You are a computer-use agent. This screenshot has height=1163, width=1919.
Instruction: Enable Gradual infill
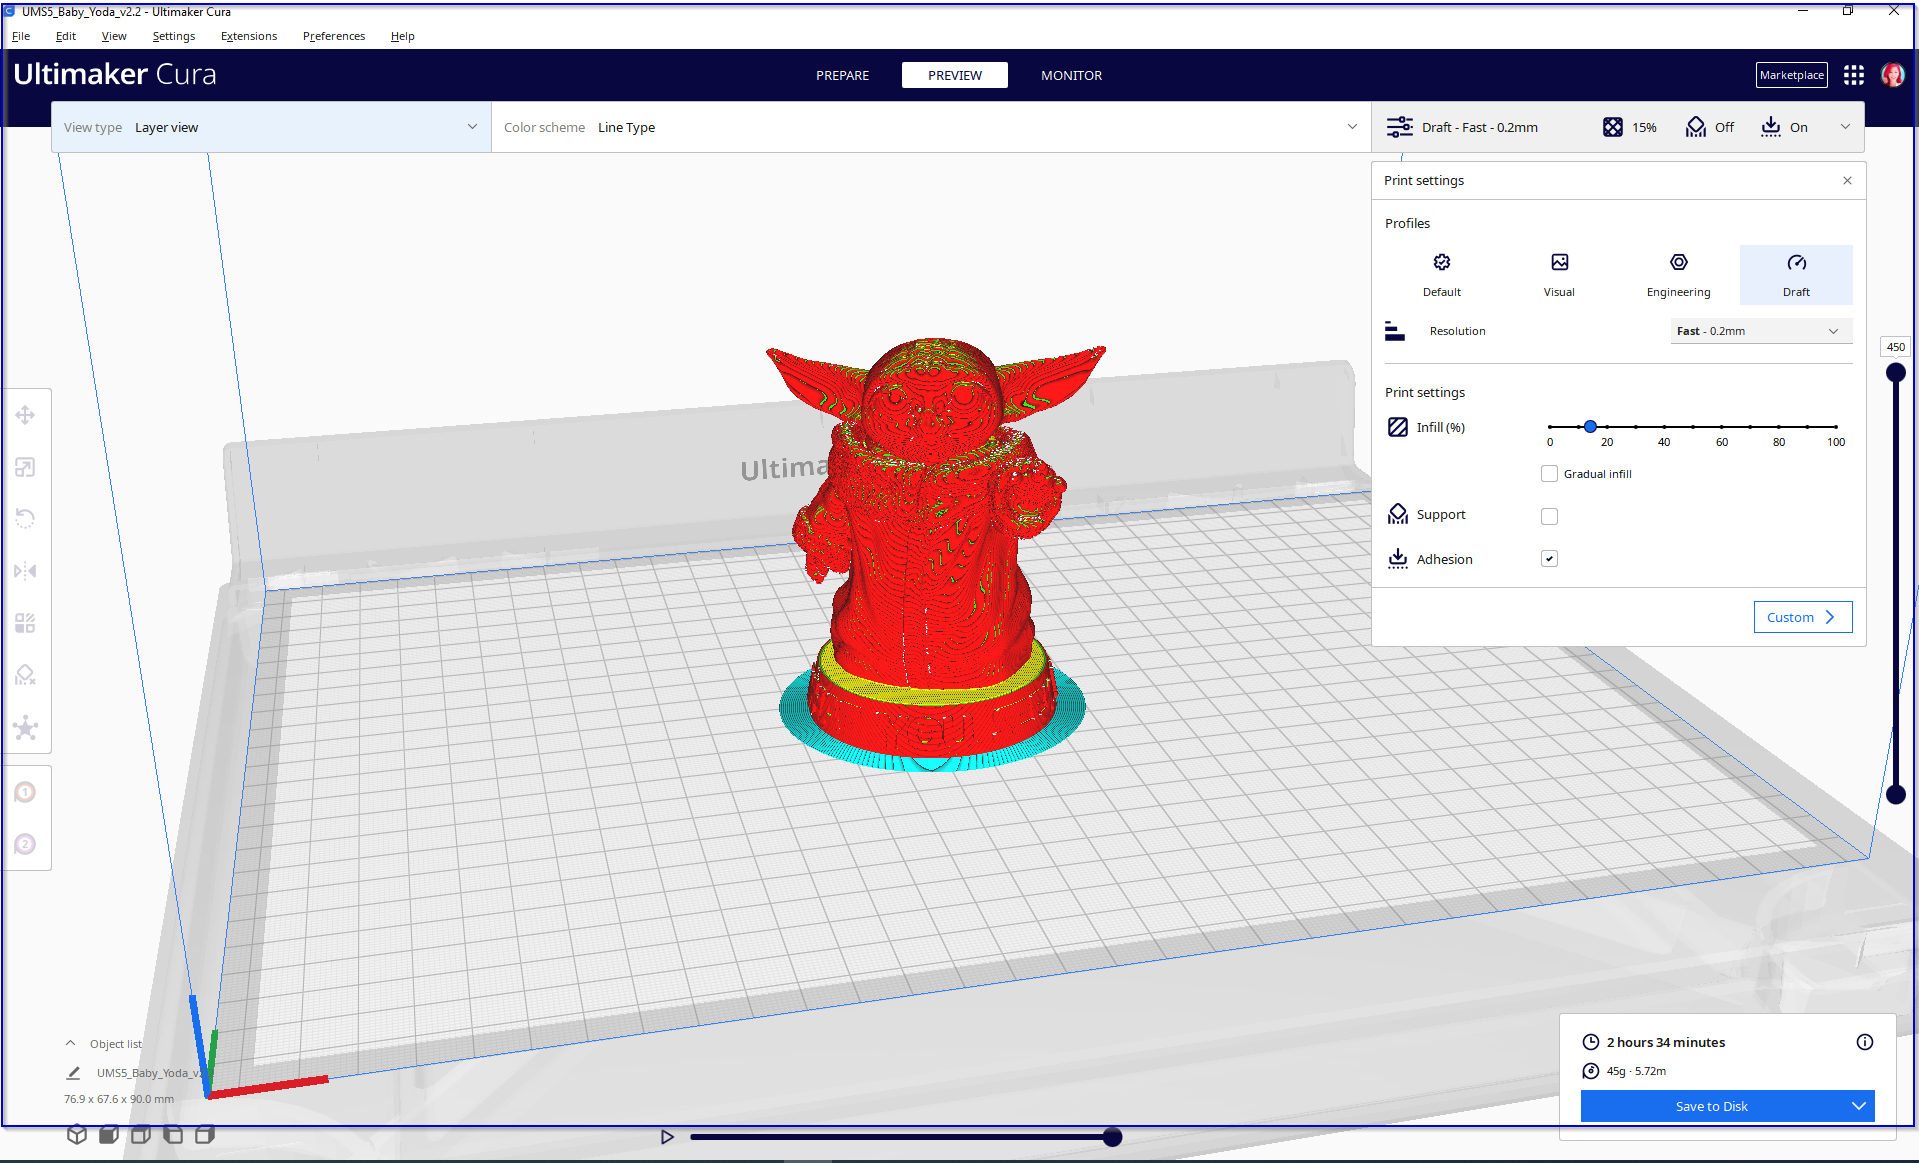click(1549, 473)
